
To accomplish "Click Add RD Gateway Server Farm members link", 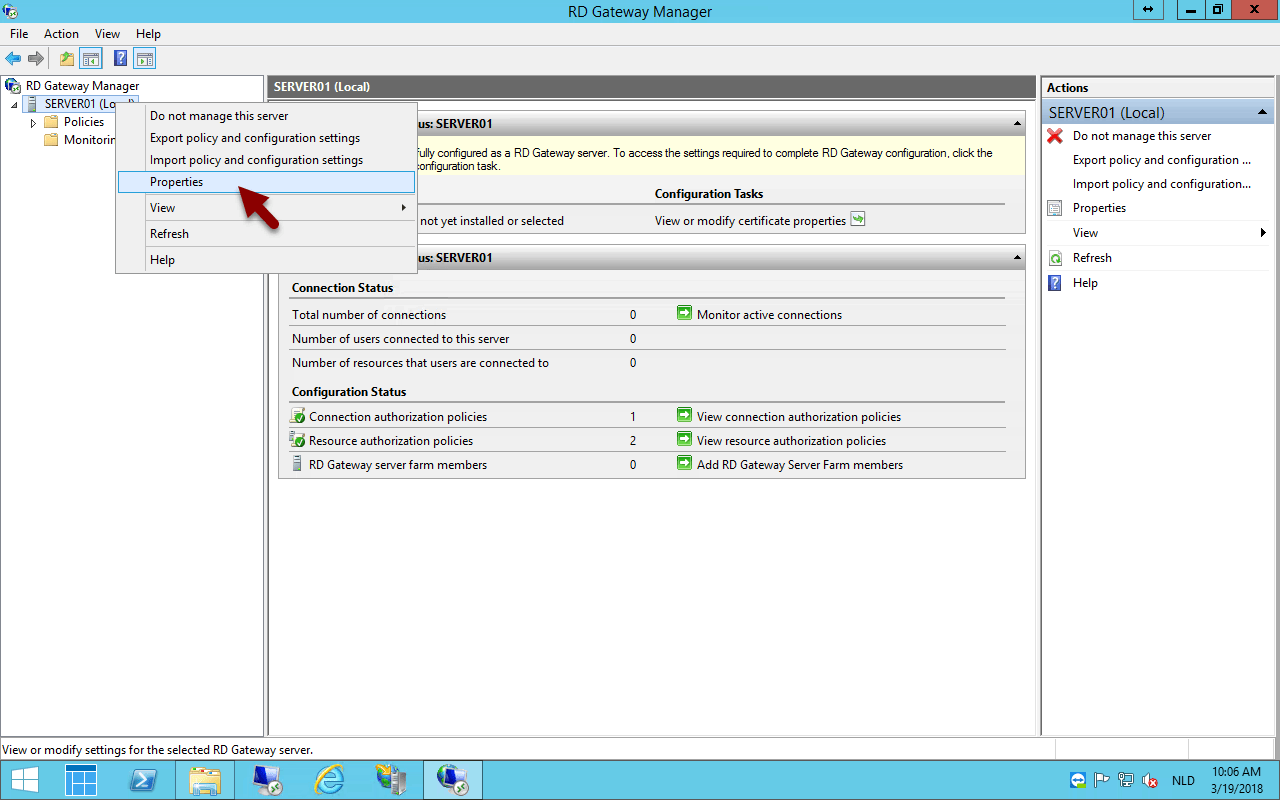I will (x=800, y=465).
